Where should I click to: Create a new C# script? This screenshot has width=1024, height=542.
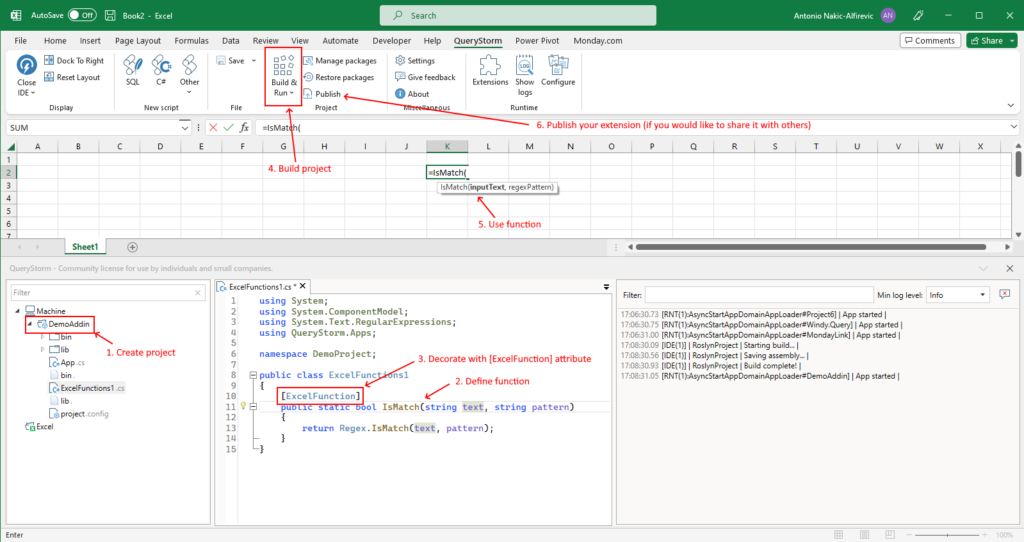[x=160, y=71]
